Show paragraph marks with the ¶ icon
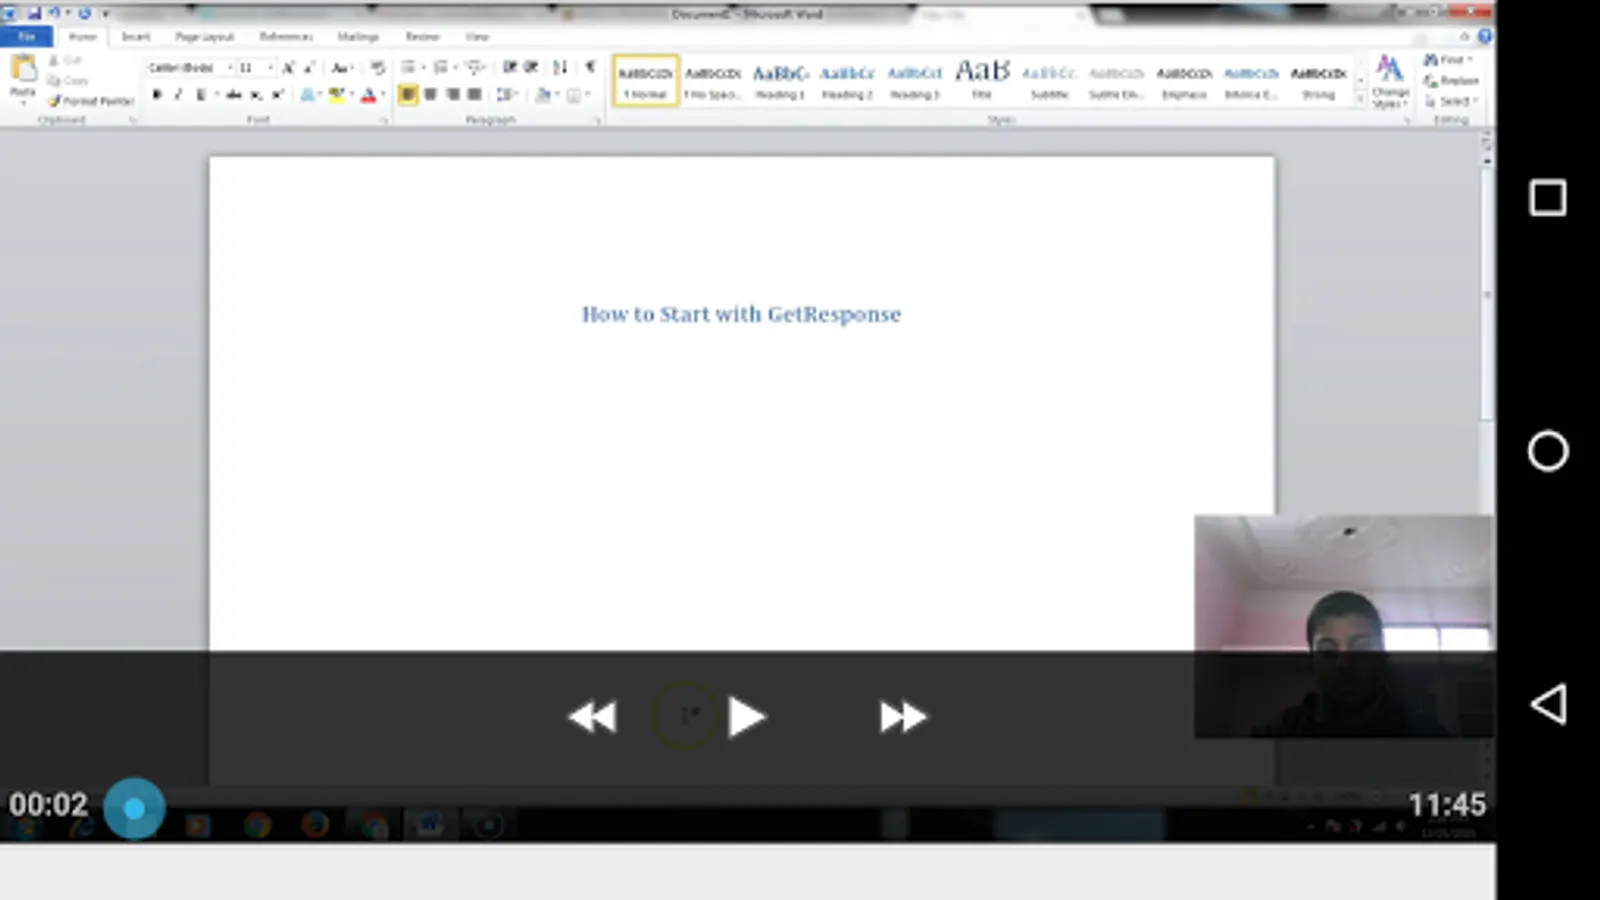The height and width of the screenshot is (900, 1600). [588, 68]
